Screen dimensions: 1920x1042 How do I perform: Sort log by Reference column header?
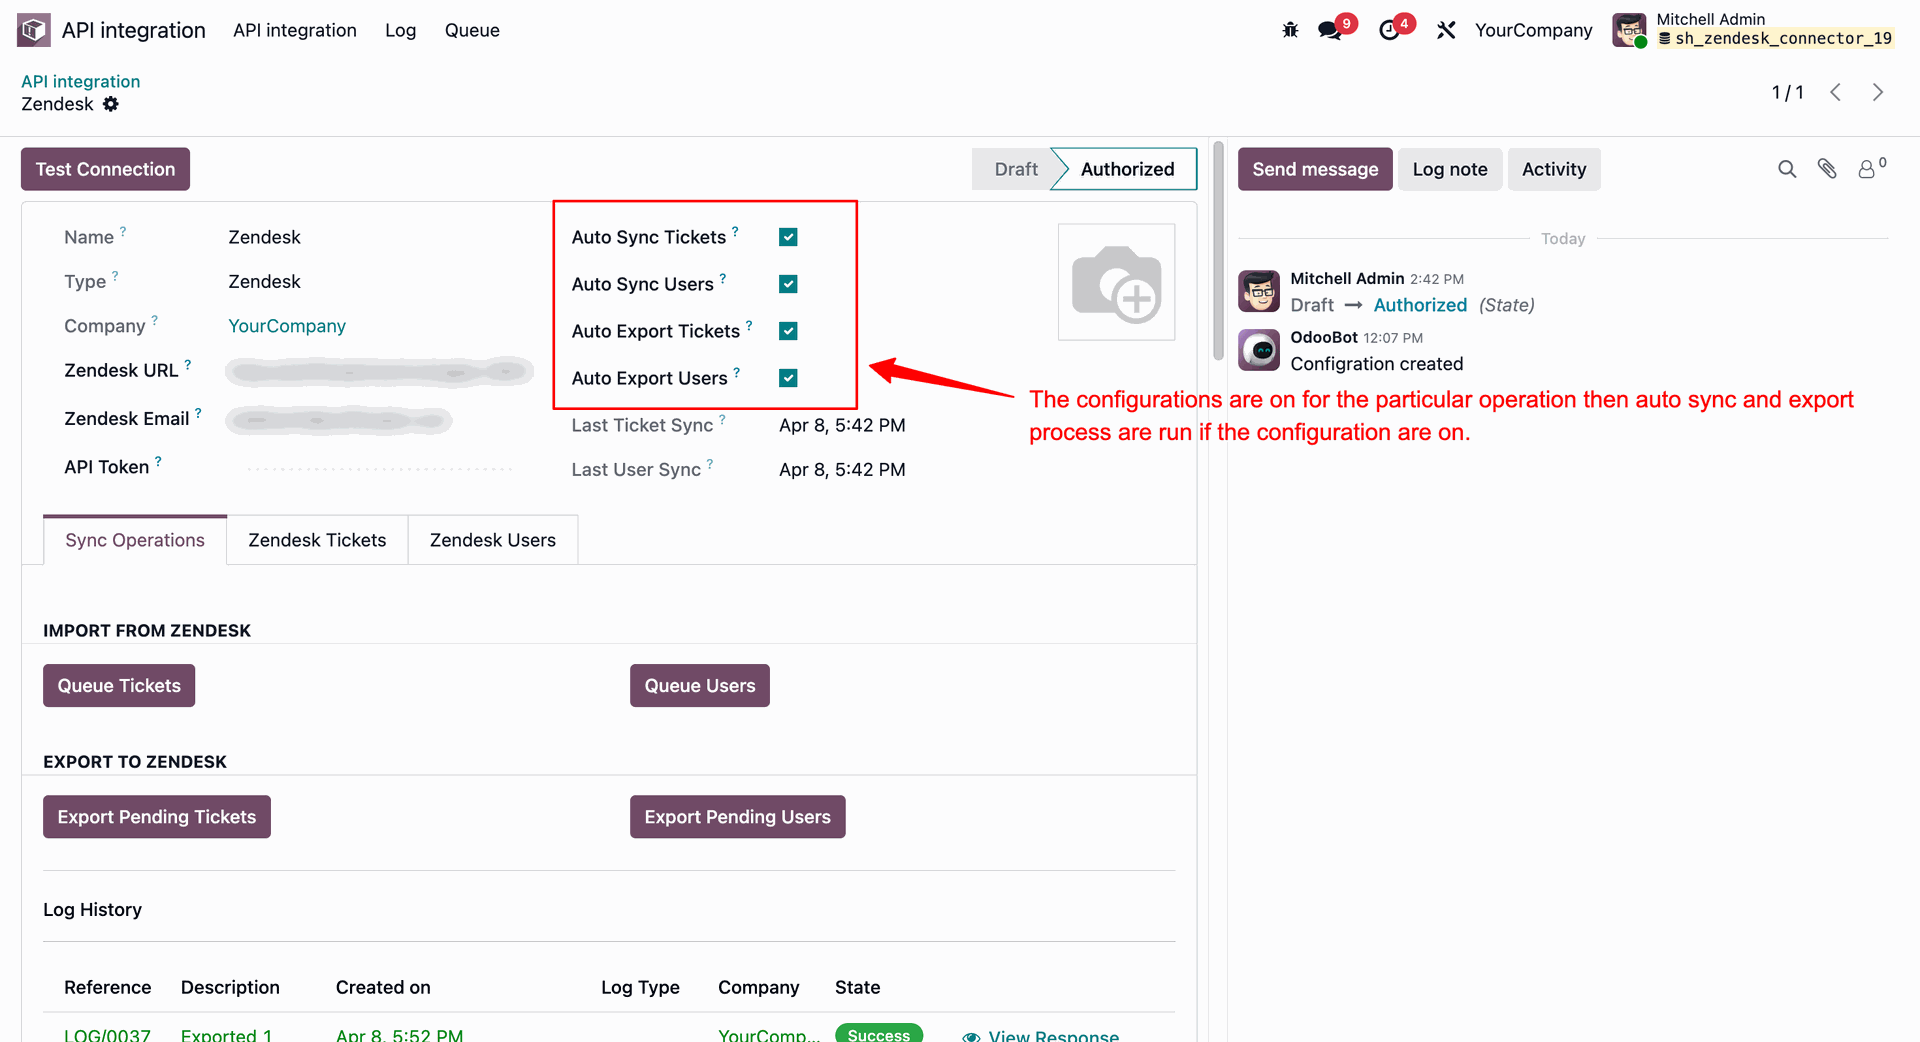[x=107, y=987]
